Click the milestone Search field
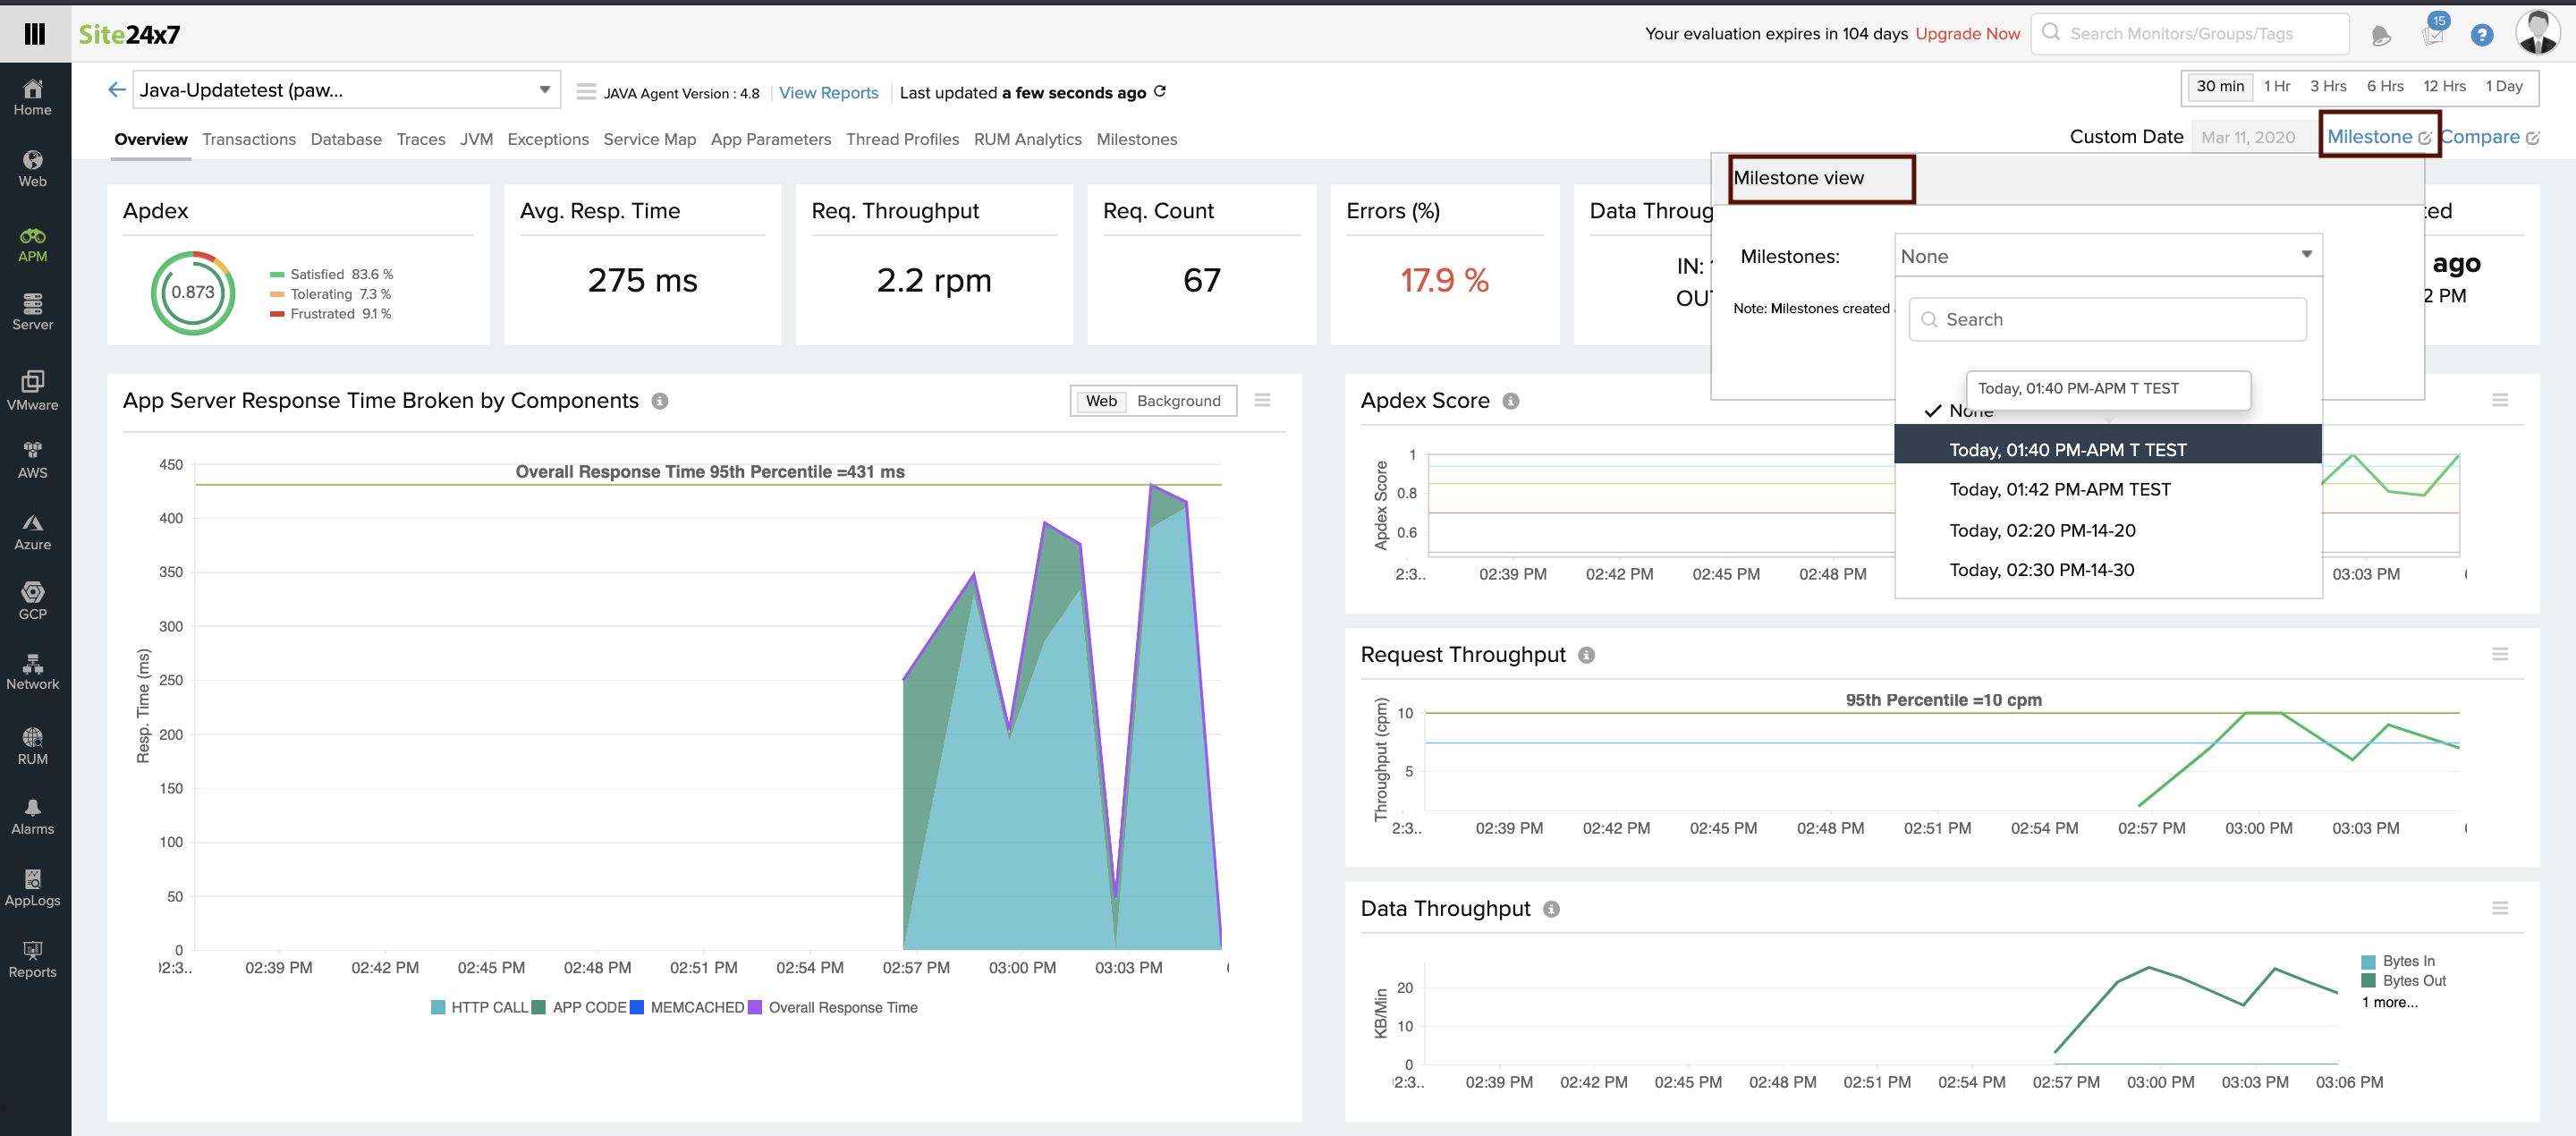Image resolution: width=2576 pixels, height=1136 pixels. (2107, 319)
